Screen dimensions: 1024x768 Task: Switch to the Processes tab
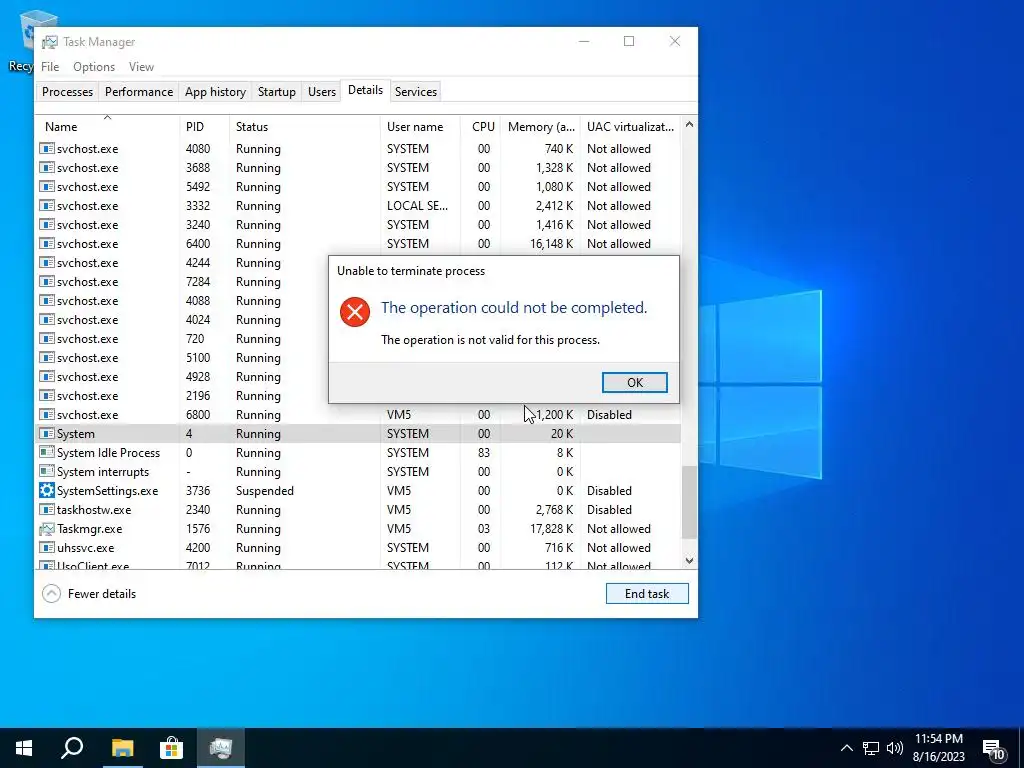(x=67, y=91)
